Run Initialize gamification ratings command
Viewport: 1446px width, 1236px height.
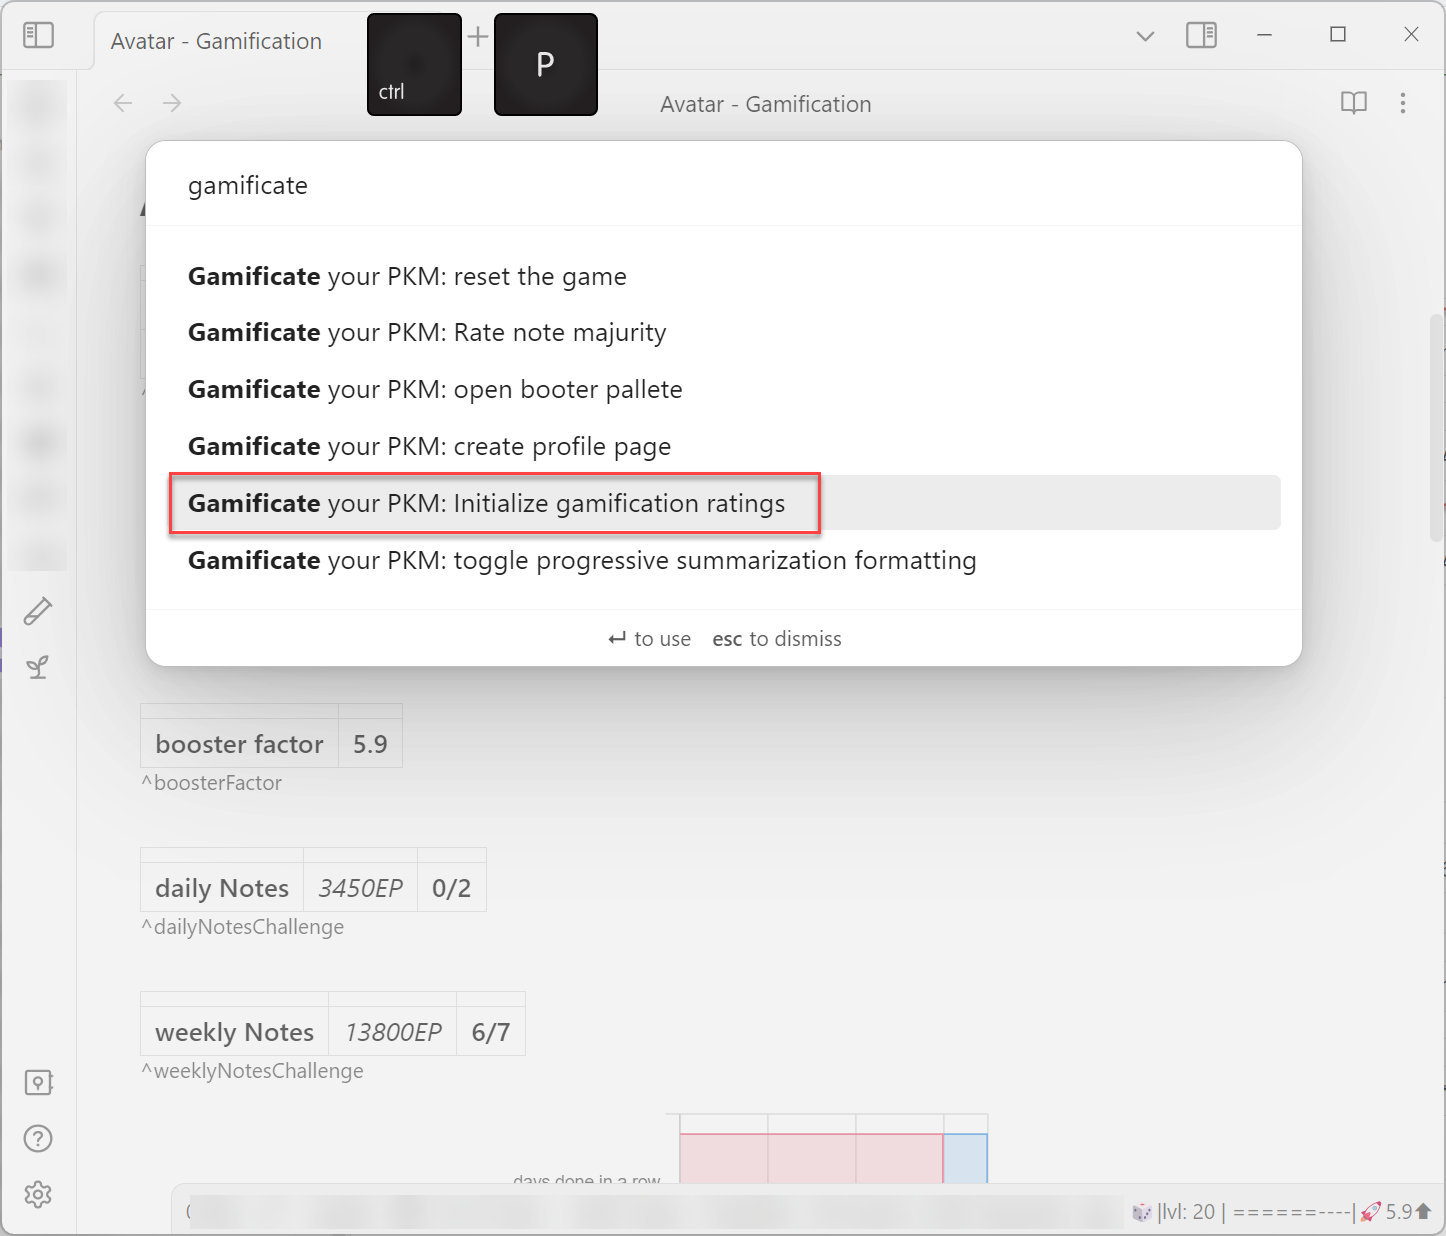tap(495, 503)
